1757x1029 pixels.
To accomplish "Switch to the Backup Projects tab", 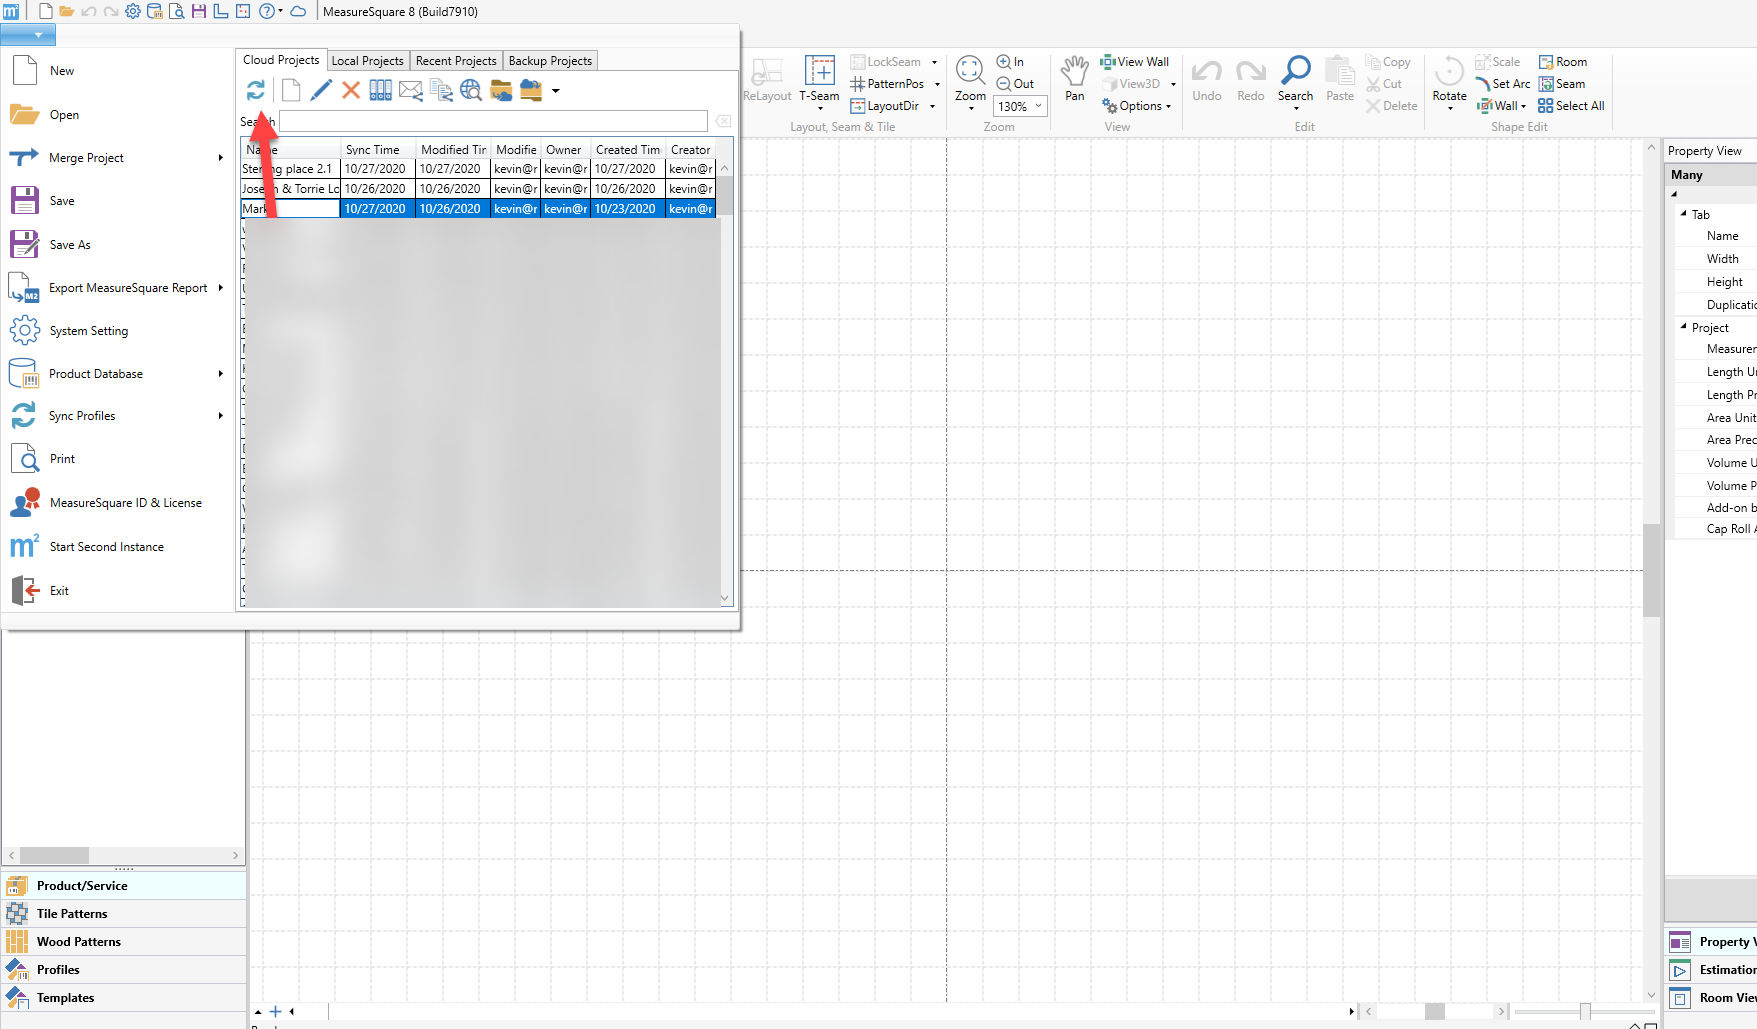I will click(550, 61).
